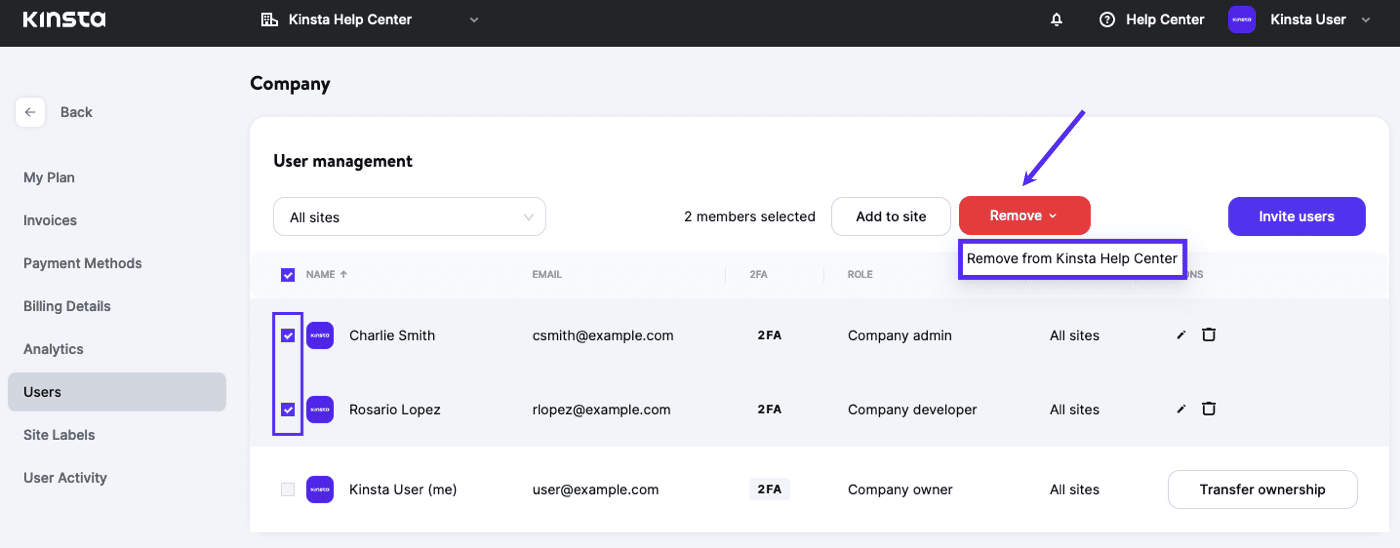The width and height of the screenshot is (1400, 548).
Task: Click the Back arrow icon
Action: (30, 112)
